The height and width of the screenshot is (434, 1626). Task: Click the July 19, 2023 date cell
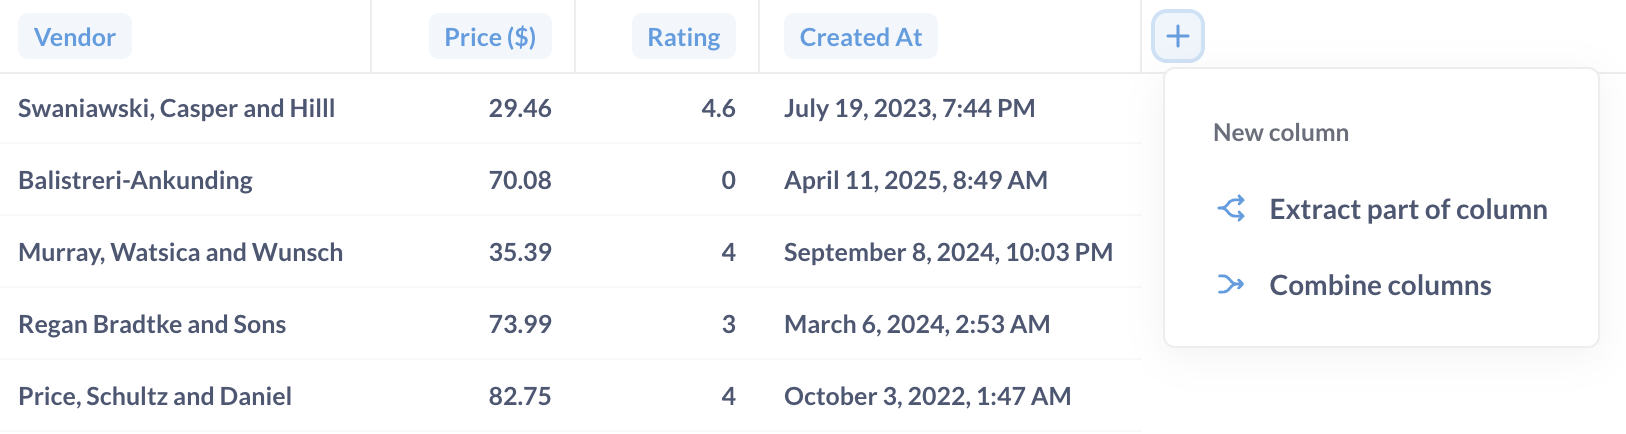[909, 108]
